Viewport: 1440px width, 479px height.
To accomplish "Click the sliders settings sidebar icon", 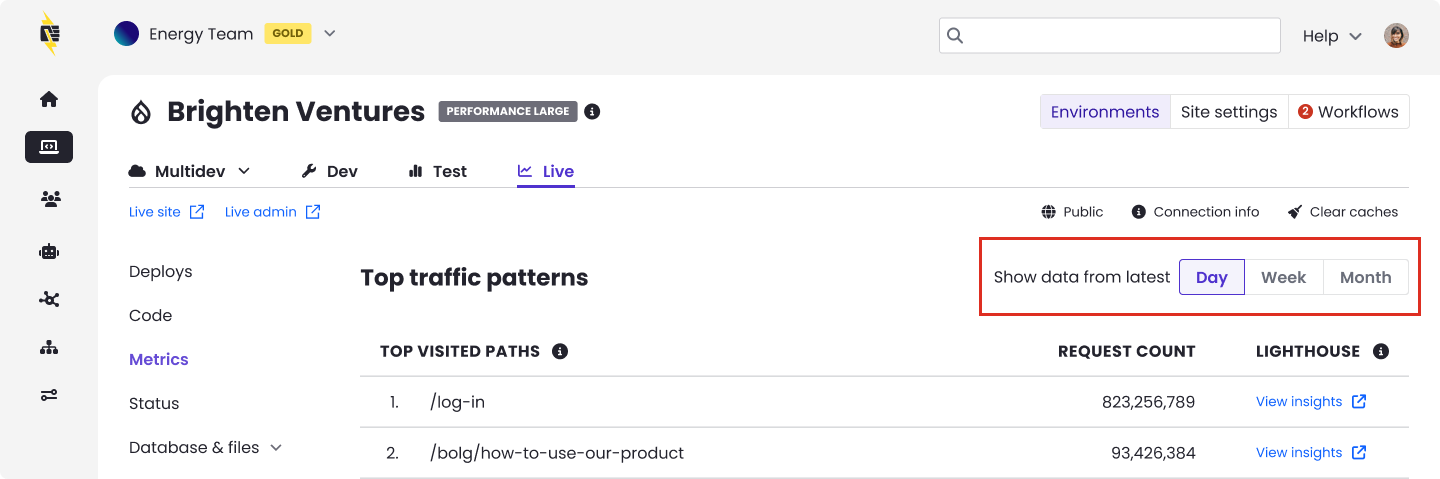I will pos(49,395).
